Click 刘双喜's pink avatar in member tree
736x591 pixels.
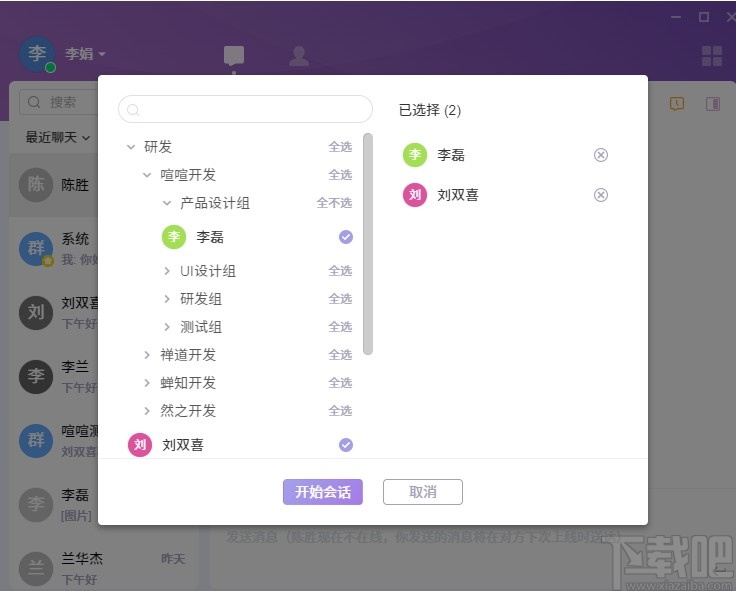click(x=140, y=445)
